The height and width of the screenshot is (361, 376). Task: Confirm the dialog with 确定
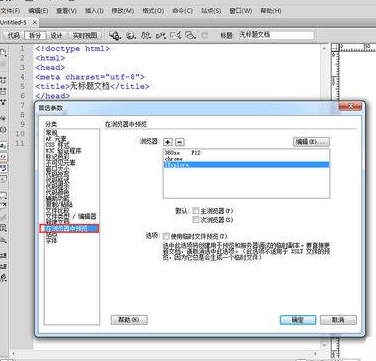[x=298, y=320]
